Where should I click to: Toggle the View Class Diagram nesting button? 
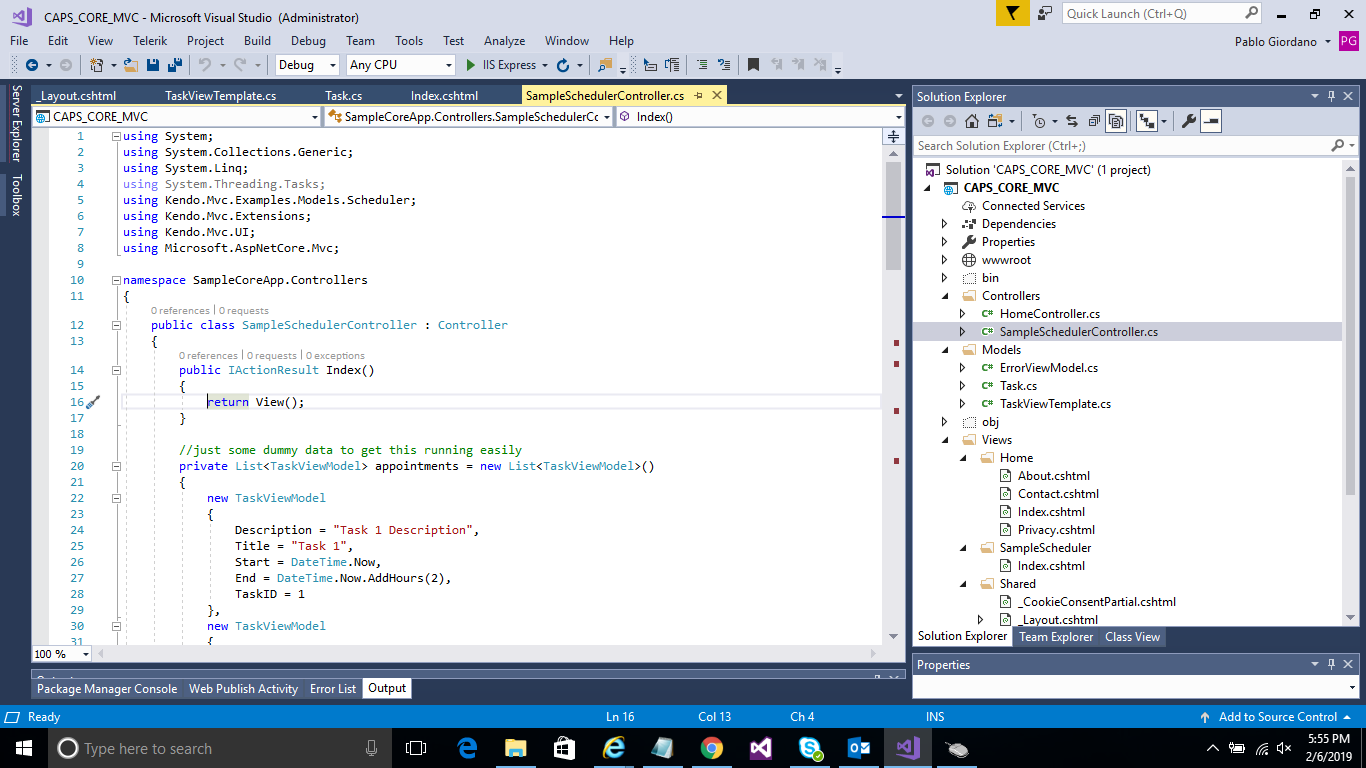coord(1146,121)
